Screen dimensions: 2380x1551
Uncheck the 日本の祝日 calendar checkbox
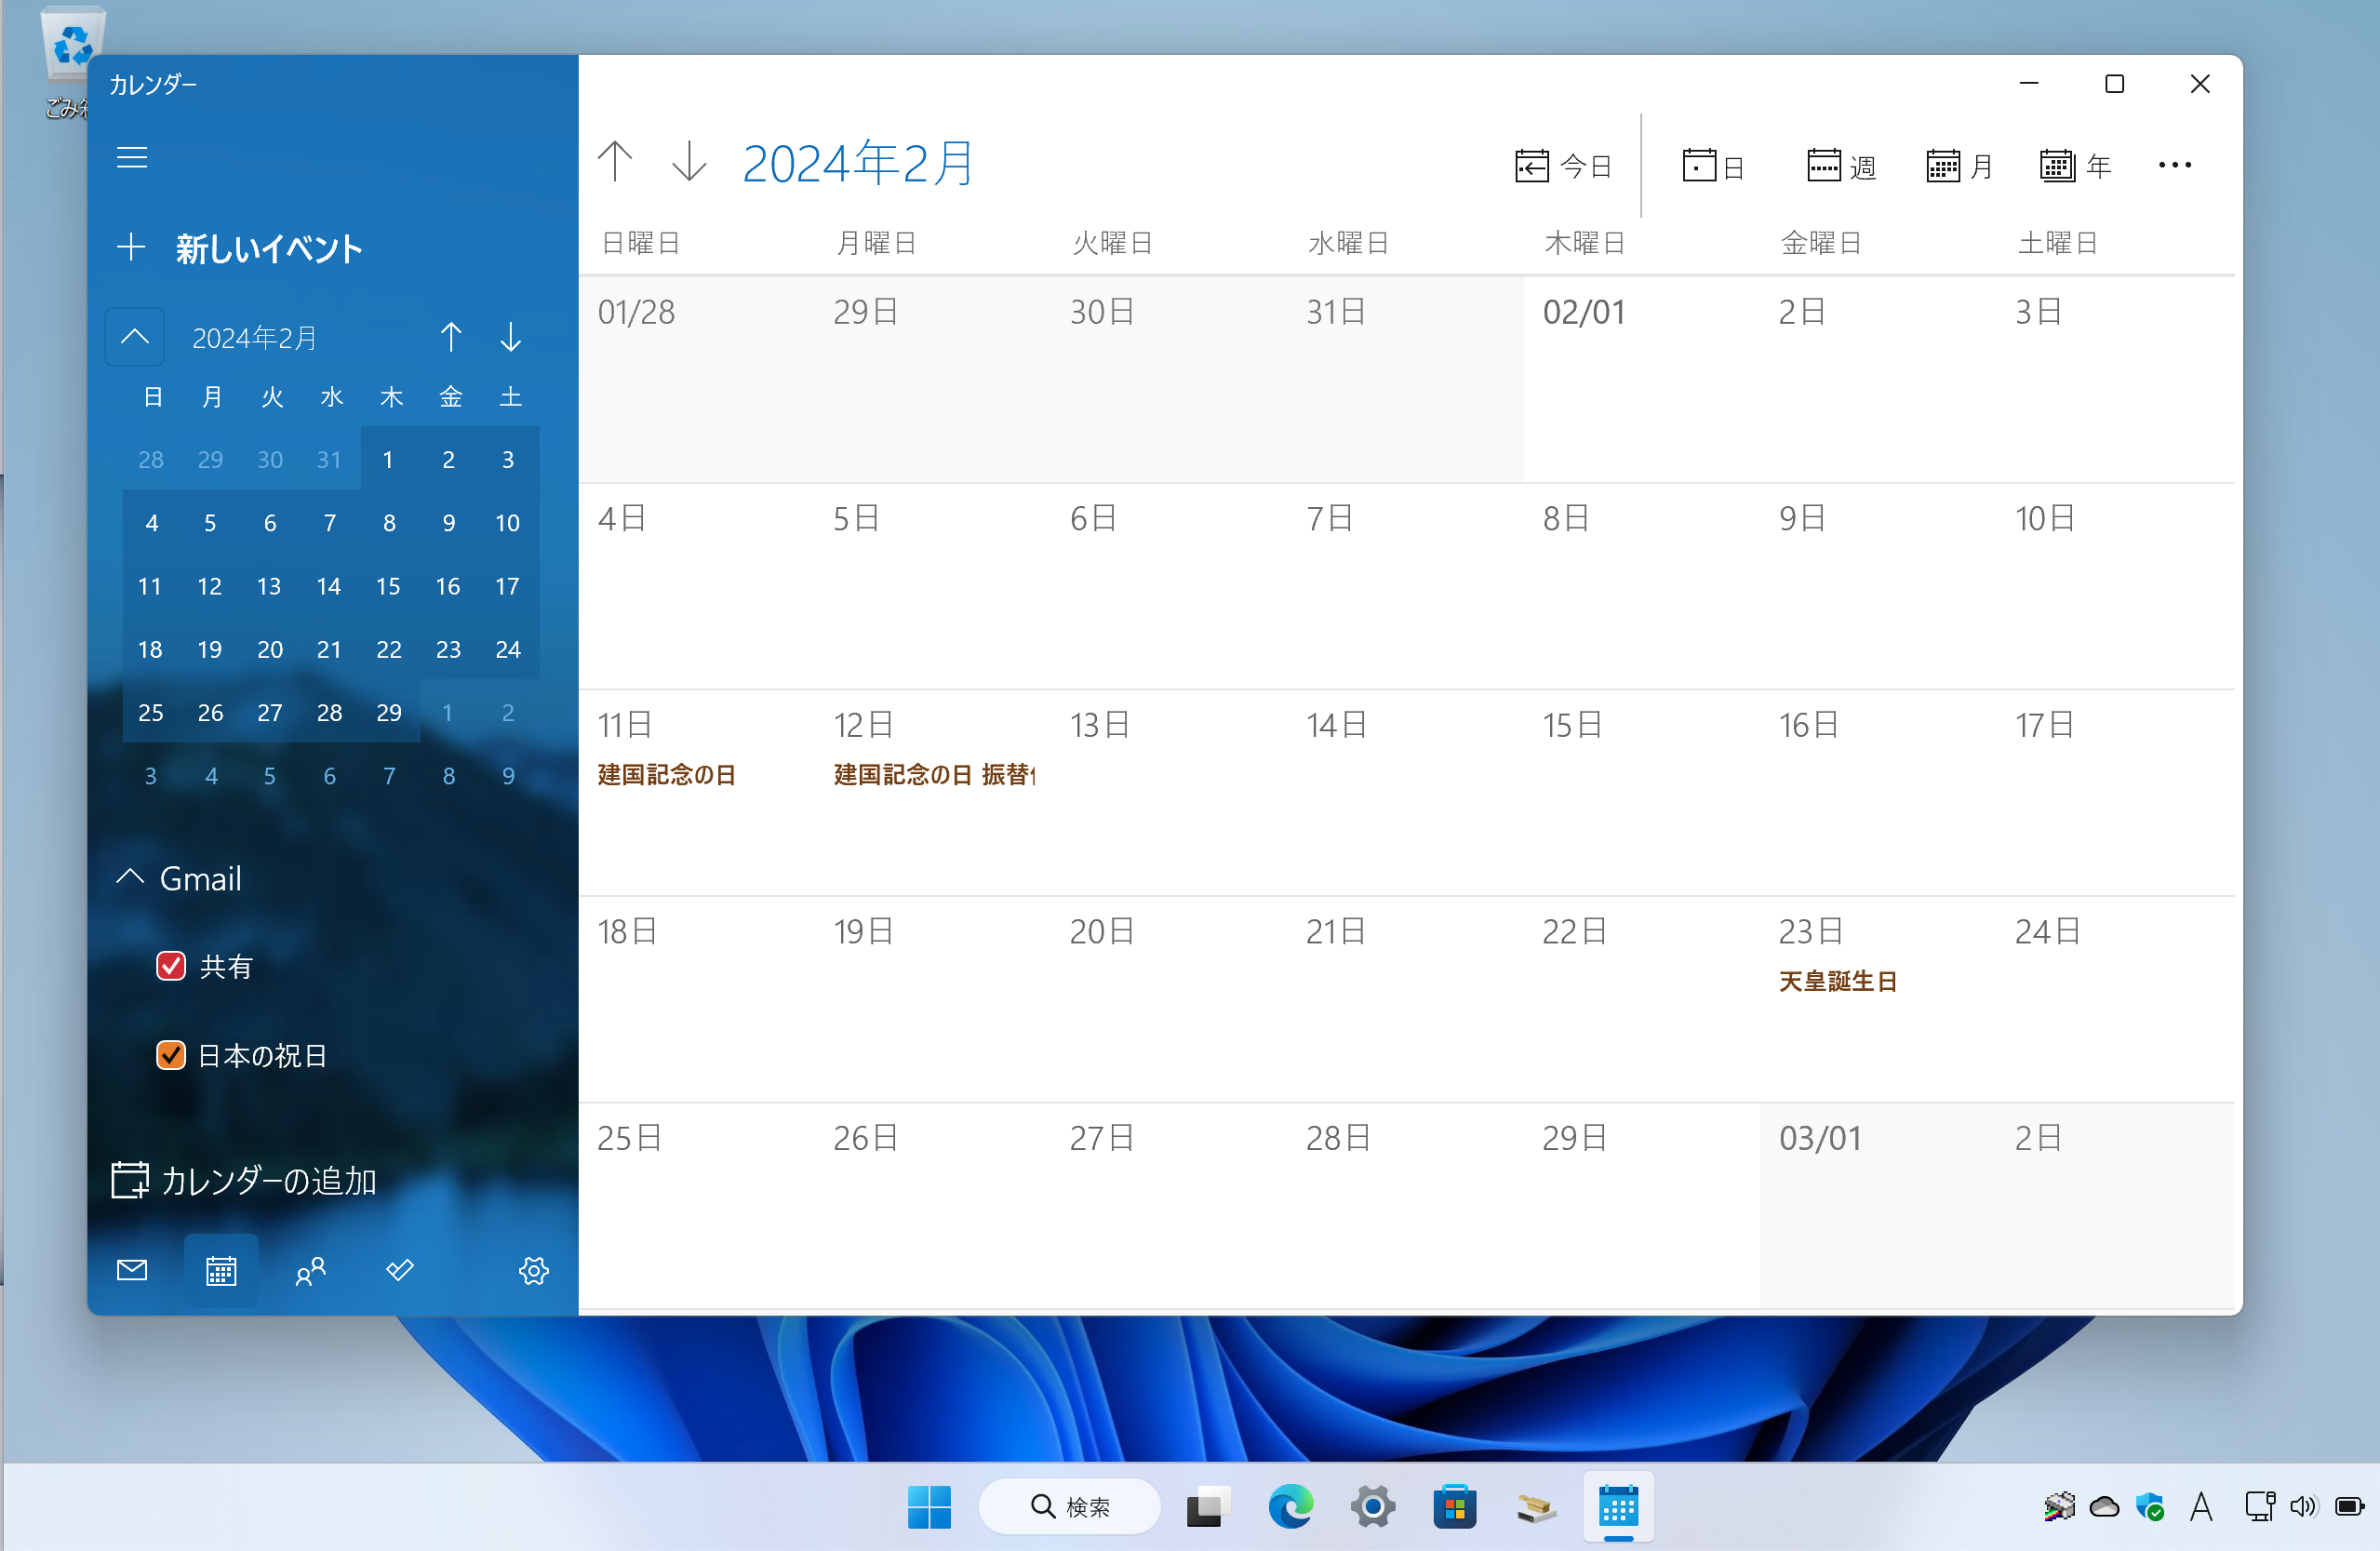pos(171,1055)
